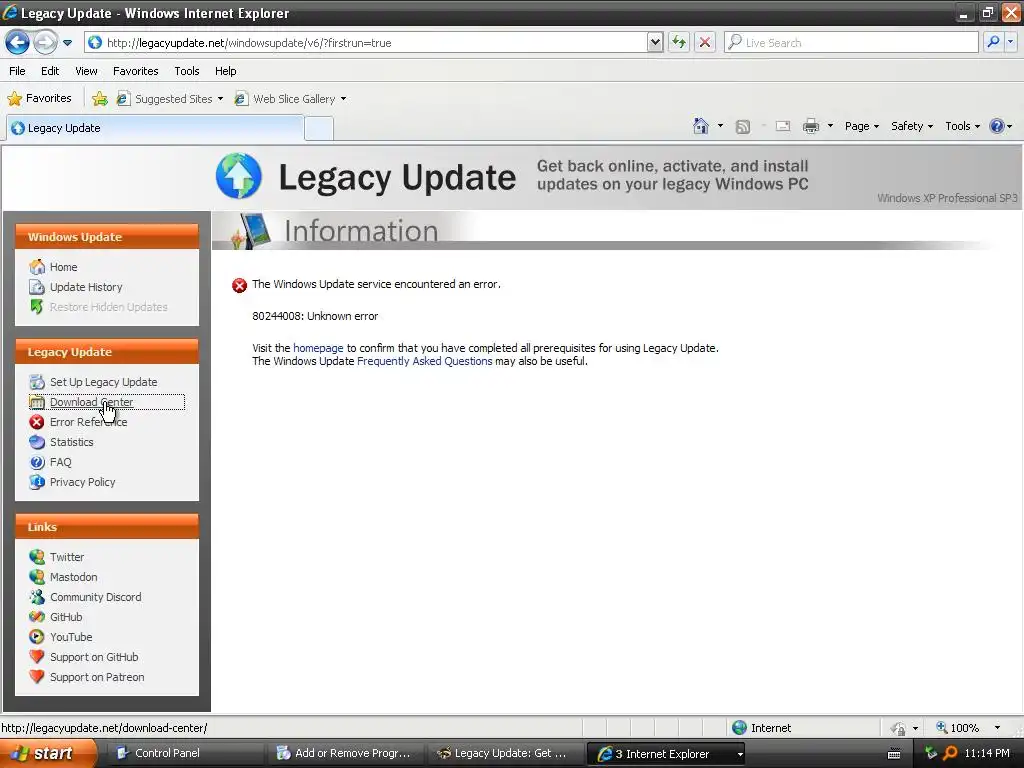Expand the address bar history dropdown
1024x768 pixels.
click(655, 42)
